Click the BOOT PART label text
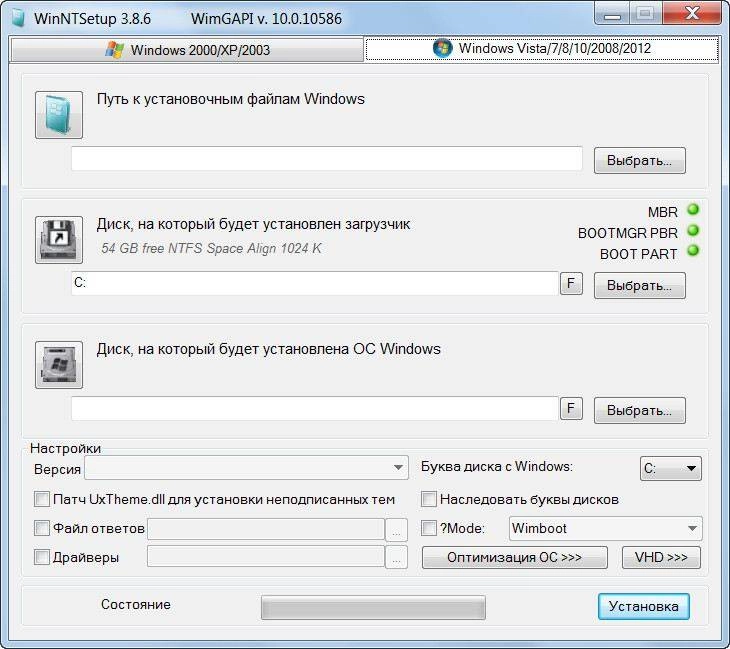 click(638, 254)
